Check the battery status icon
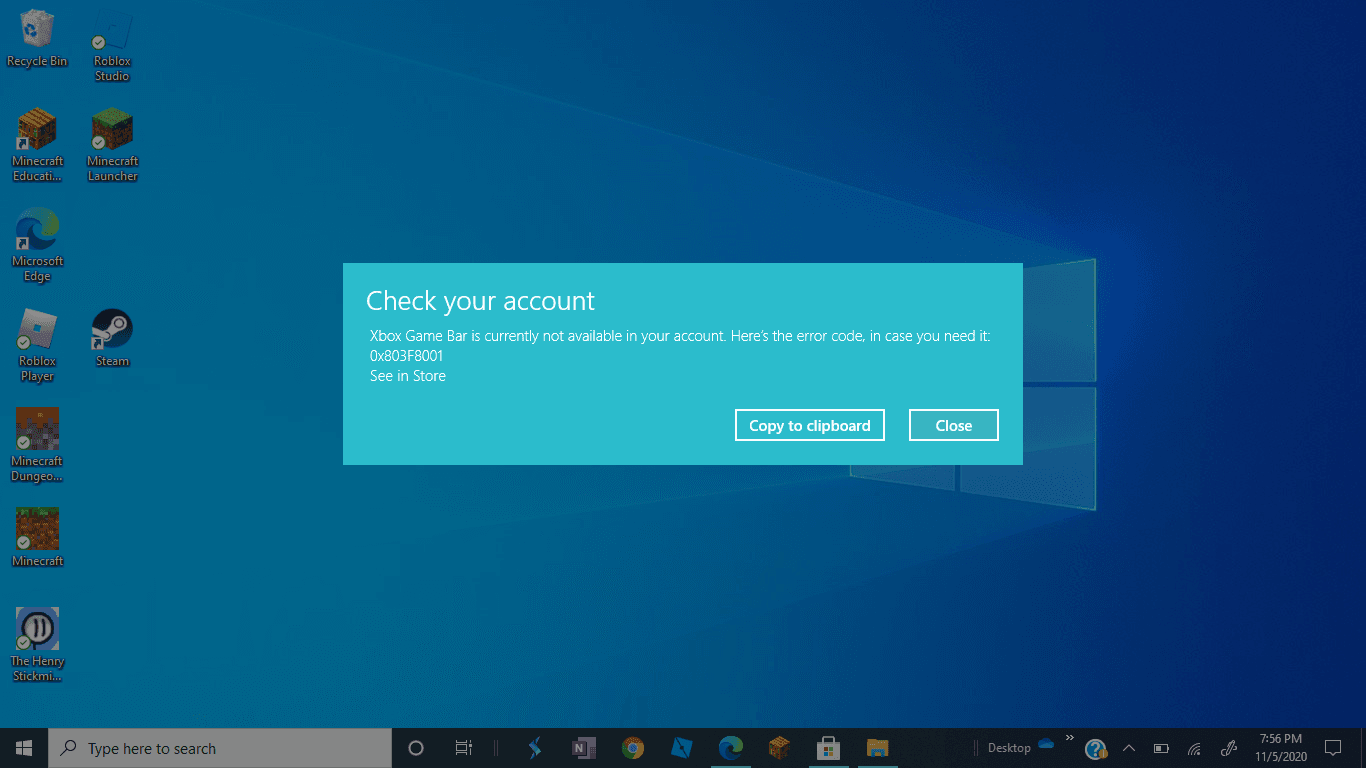Image resolution: width=1366 pixels, height=768 pixels. 1161,748
